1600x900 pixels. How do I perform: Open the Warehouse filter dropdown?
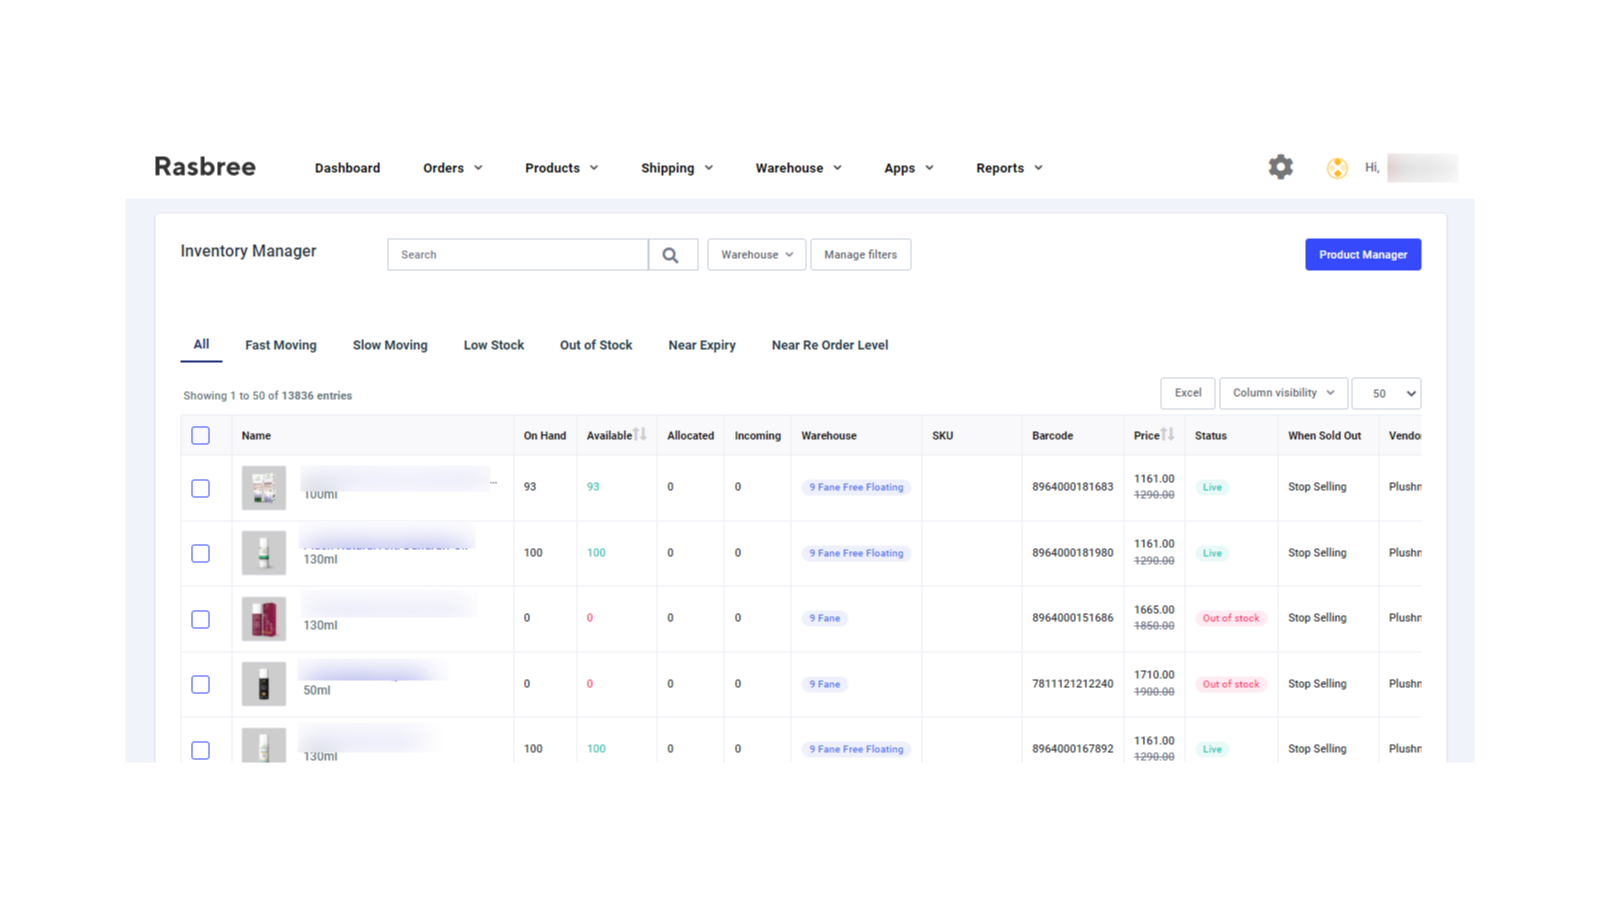pos(756,254)
